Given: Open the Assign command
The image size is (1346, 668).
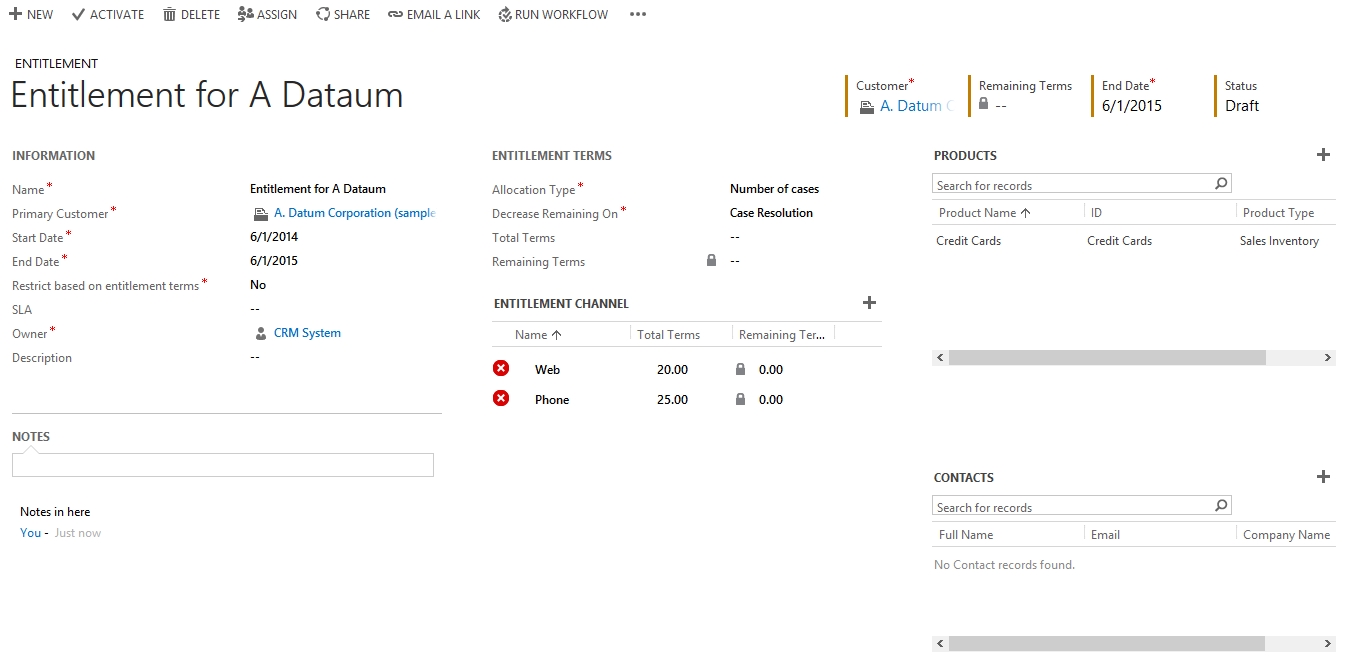Looking at the screenshot, I should 267,15.
